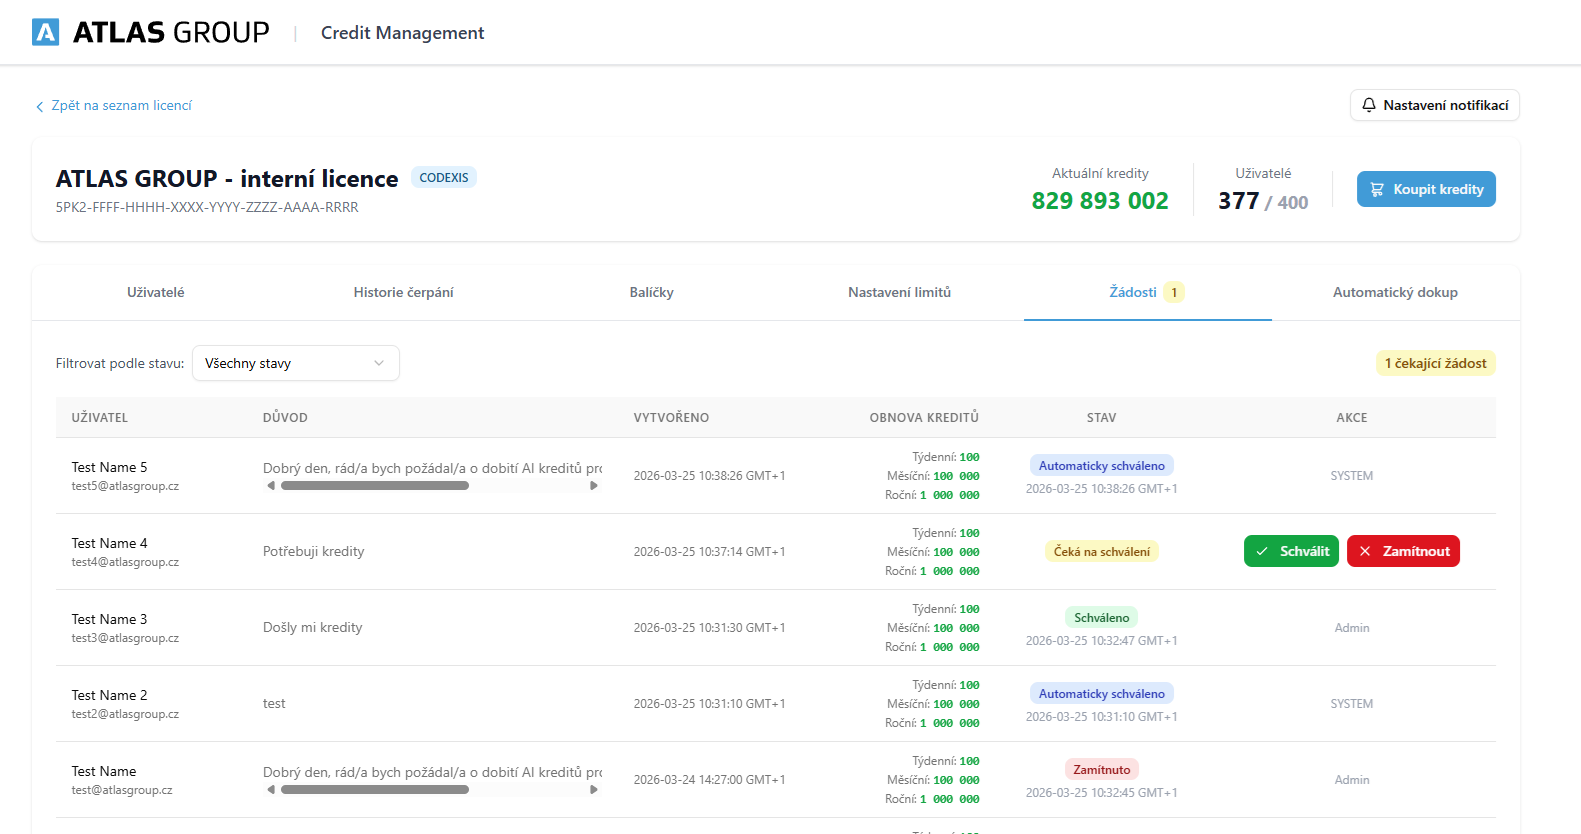This screenshot has height=834, width=1581.
Task: Open the Všechny stavy filter dropdown
Action: pos(295,363)
